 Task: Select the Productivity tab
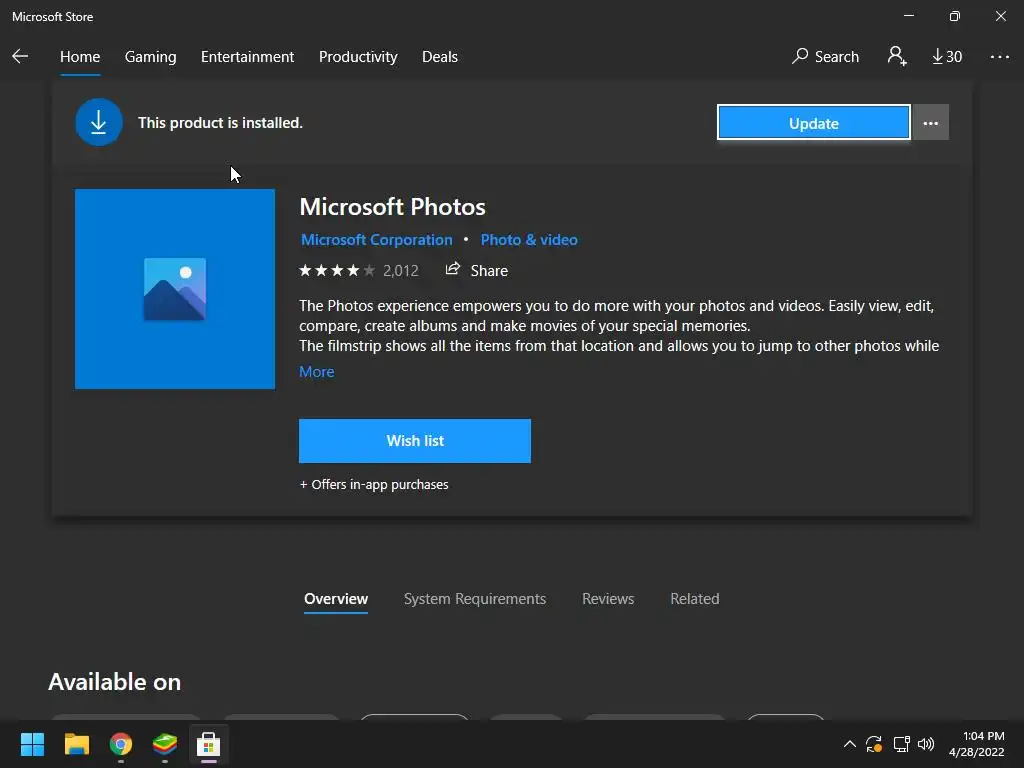pyautogui.click(x=358, y=57)
